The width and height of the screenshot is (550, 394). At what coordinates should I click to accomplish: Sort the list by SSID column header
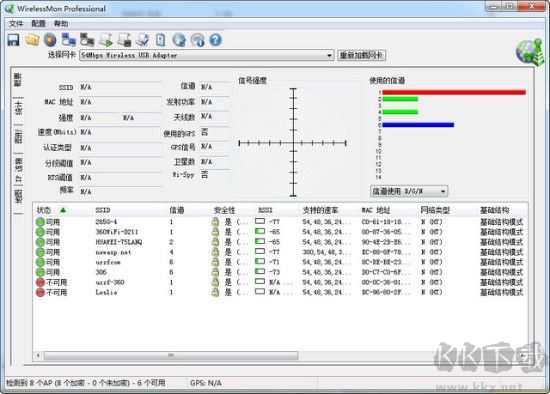pos(103,210)
